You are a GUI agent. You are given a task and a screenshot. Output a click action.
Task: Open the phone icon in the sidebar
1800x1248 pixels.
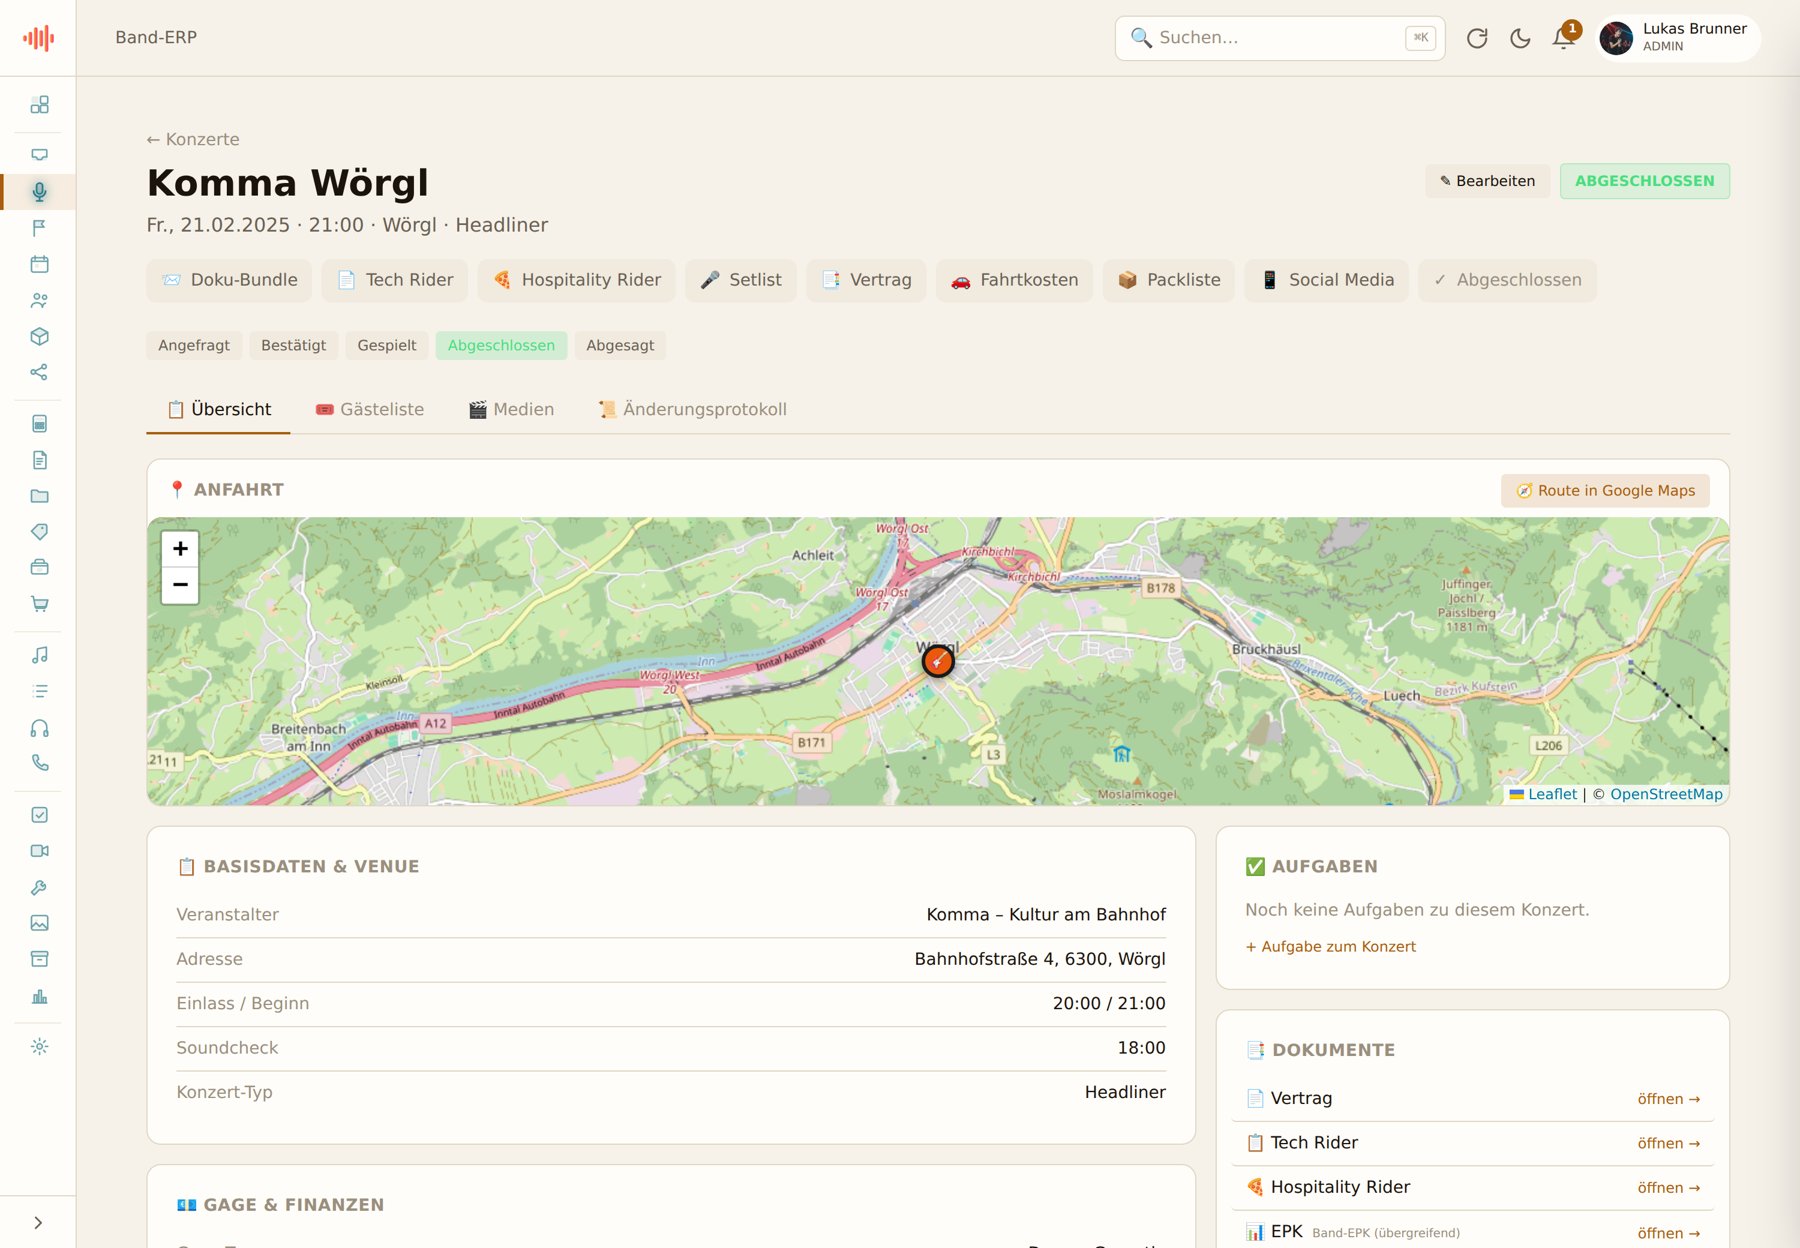(x=39, y=763)
